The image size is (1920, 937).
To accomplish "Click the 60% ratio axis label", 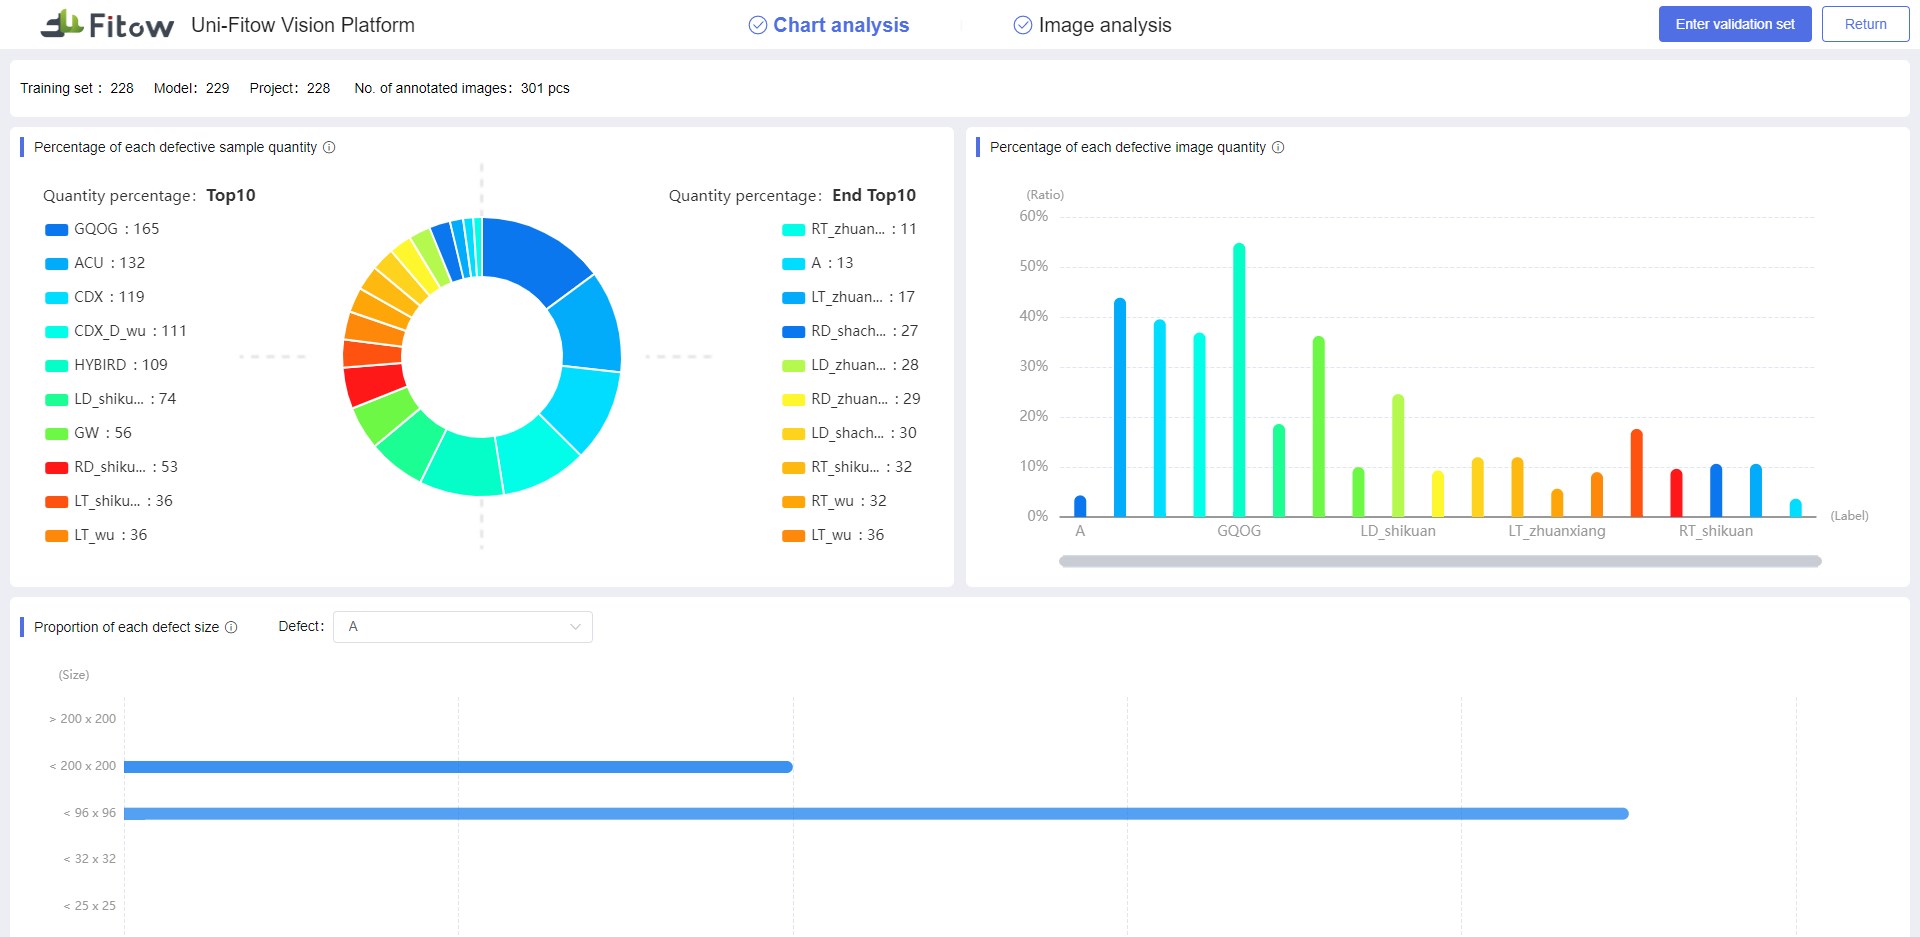I will click(1034, 216).
